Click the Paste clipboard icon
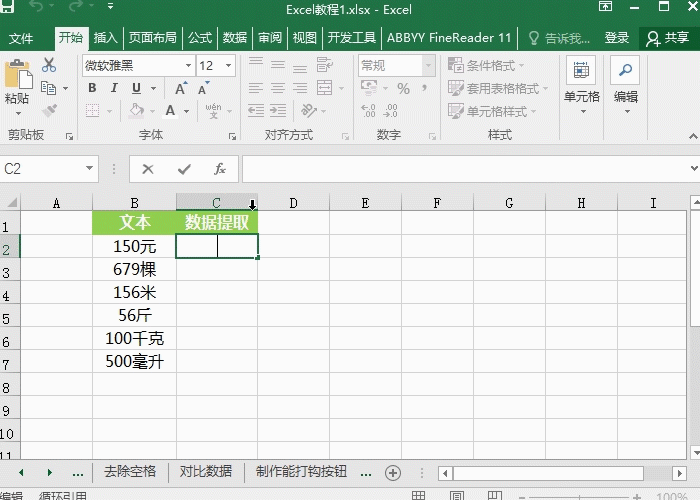The height and width of the screenshot is (500, 700). pos(17,79)
